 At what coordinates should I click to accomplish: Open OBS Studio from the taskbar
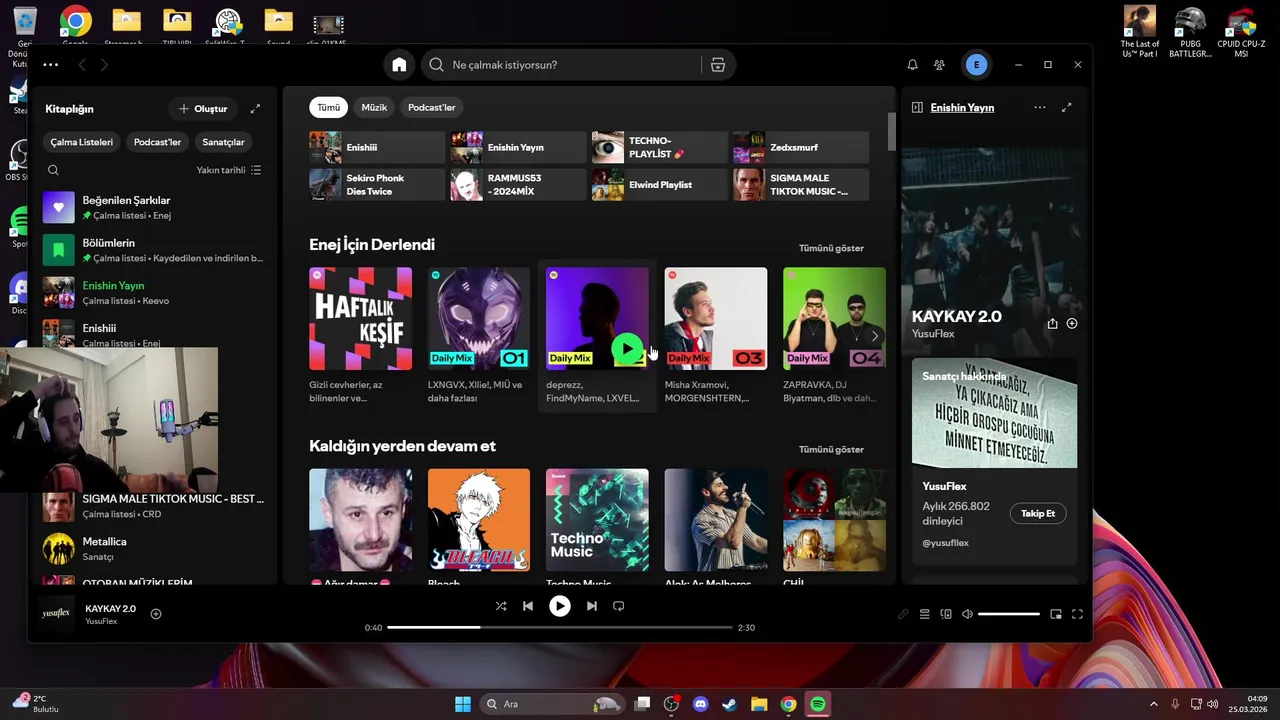(672, 704)
